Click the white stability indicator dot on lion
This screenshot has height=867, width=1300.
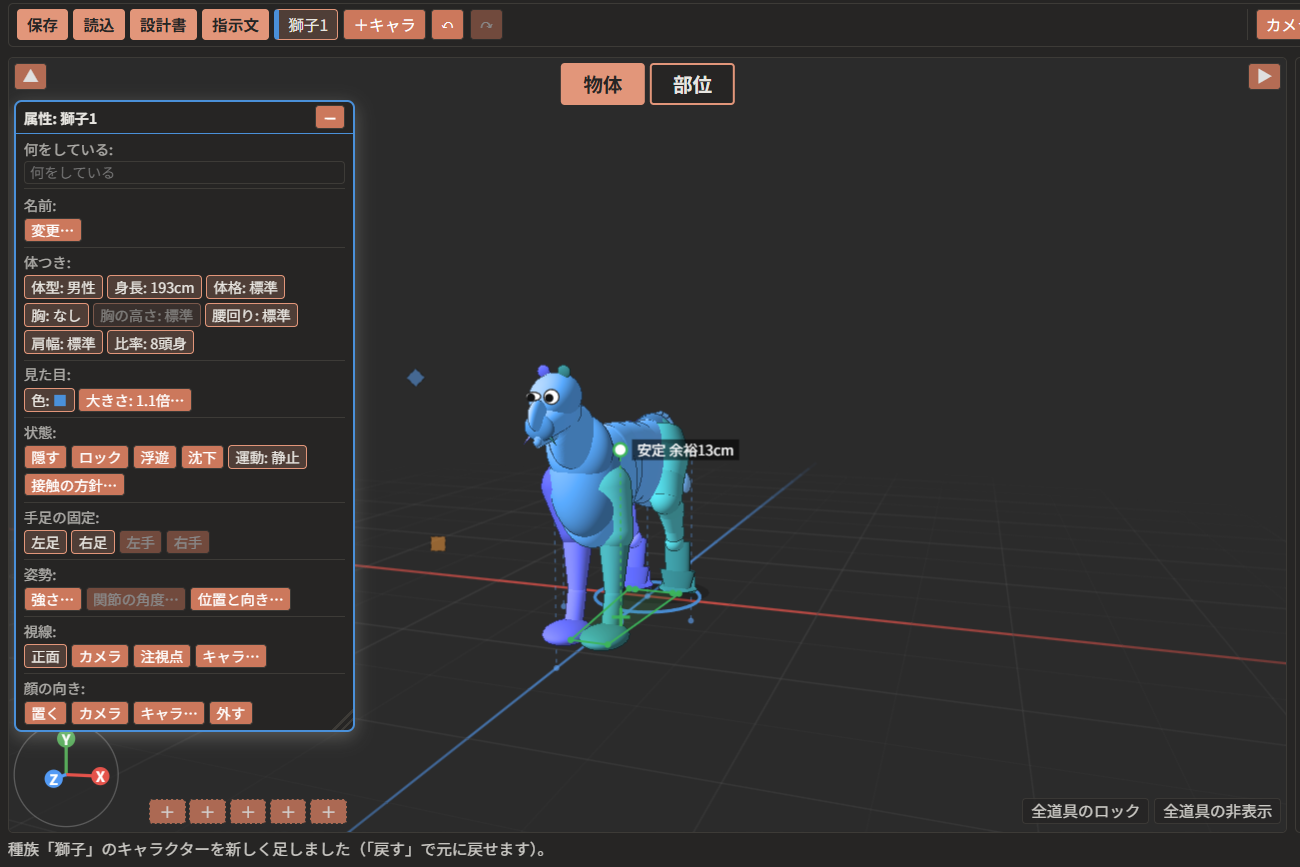point(620,450)
